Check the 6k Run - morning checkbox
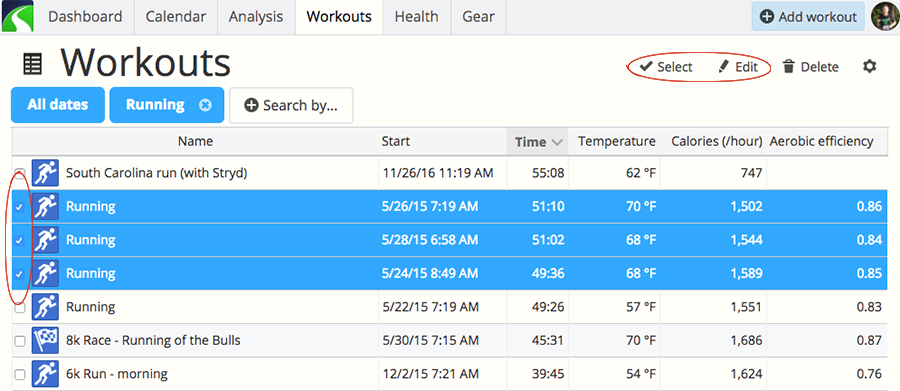 (x=20, y=375)
